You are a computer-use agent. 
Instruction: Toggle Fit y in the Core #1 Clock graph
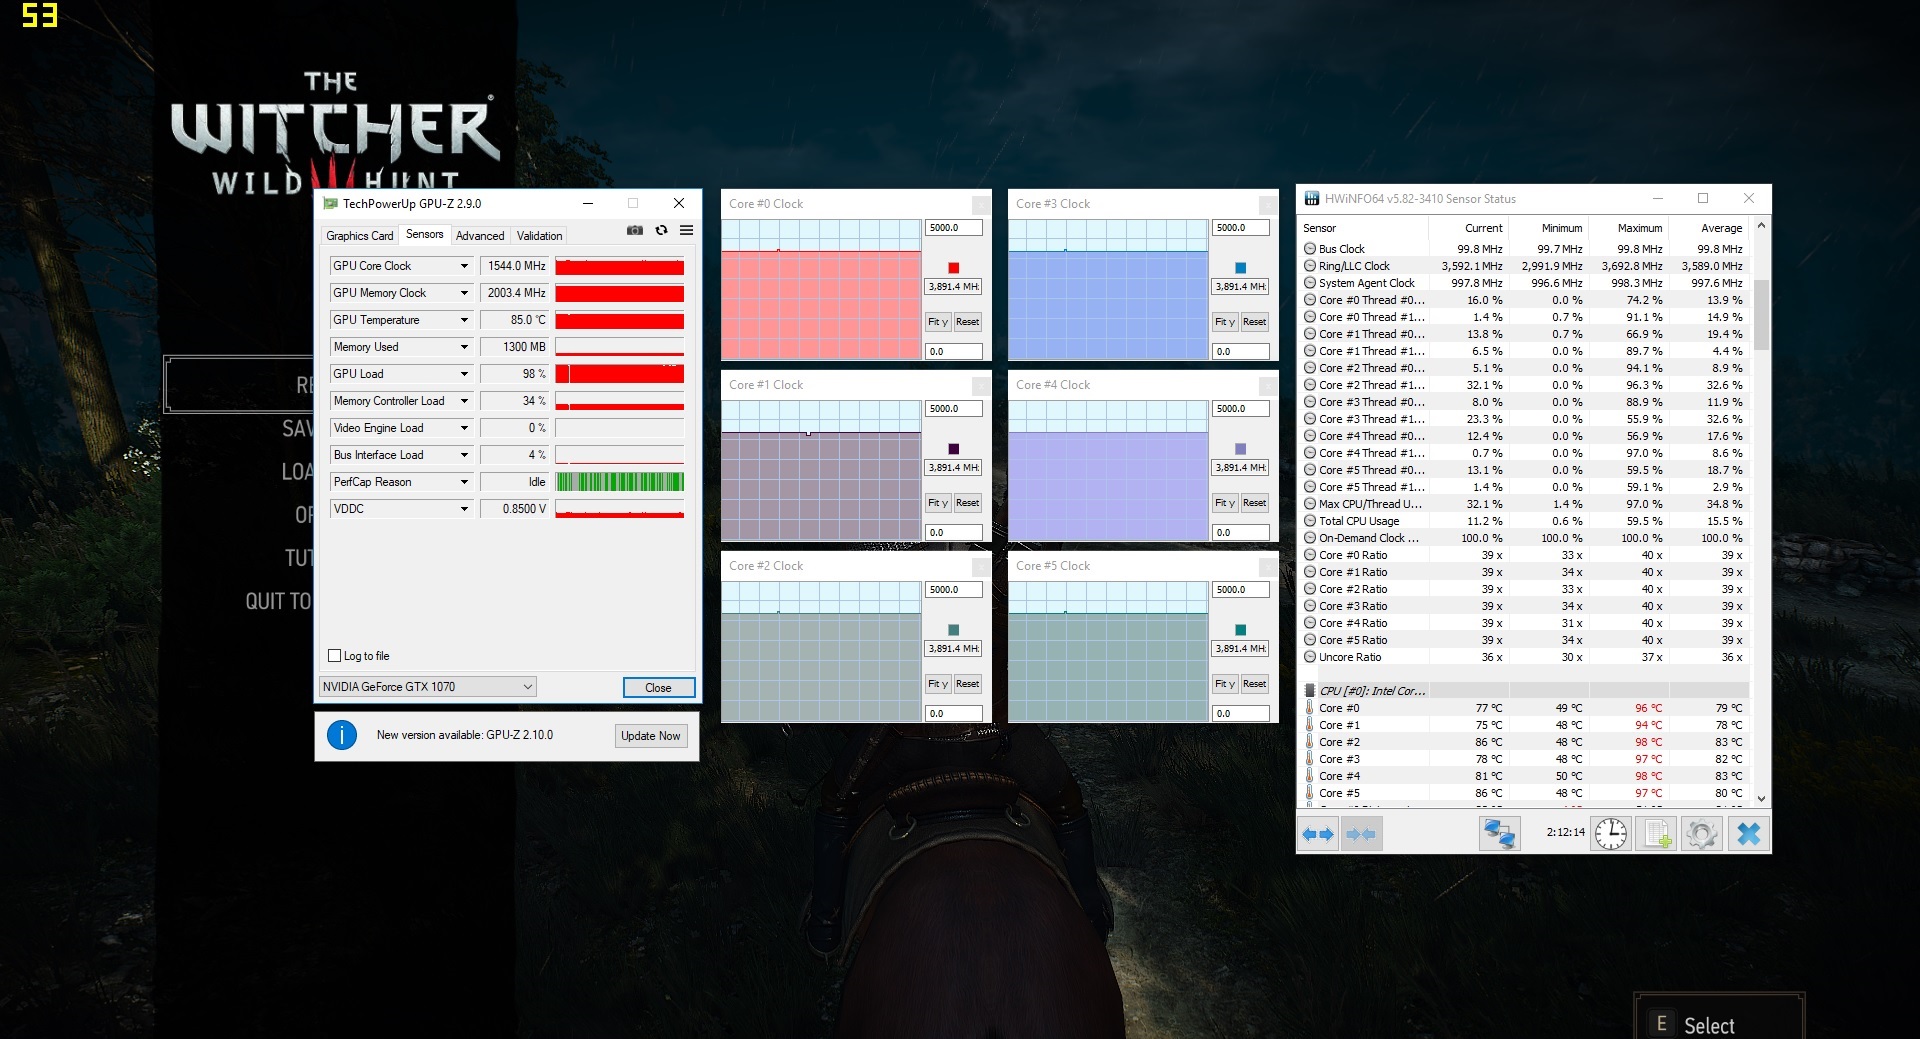937,503
